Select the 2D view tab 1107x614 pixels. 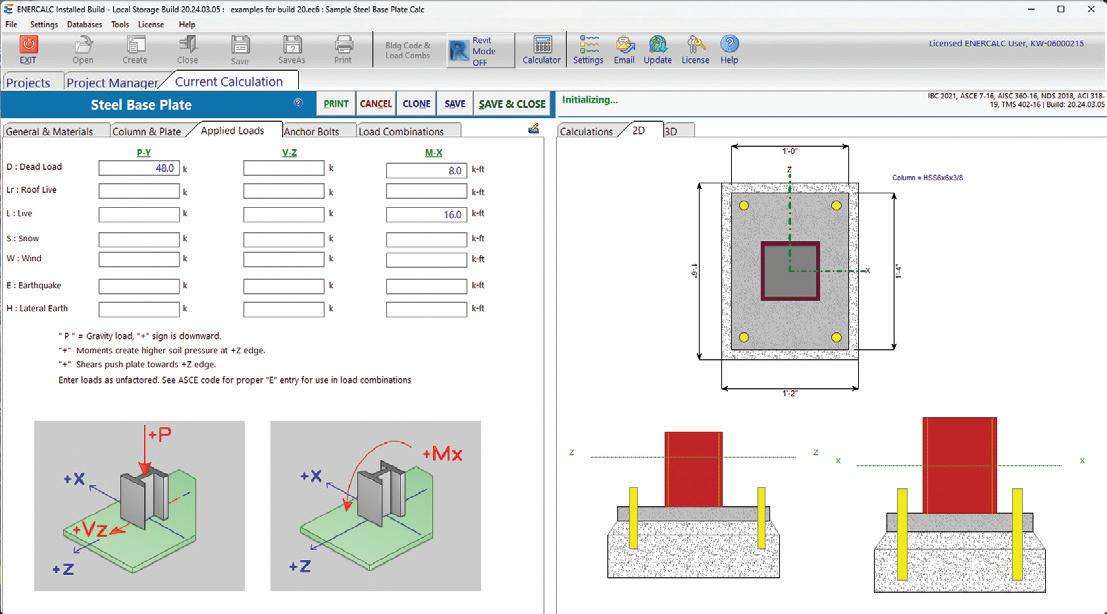[x=639, y=130]
